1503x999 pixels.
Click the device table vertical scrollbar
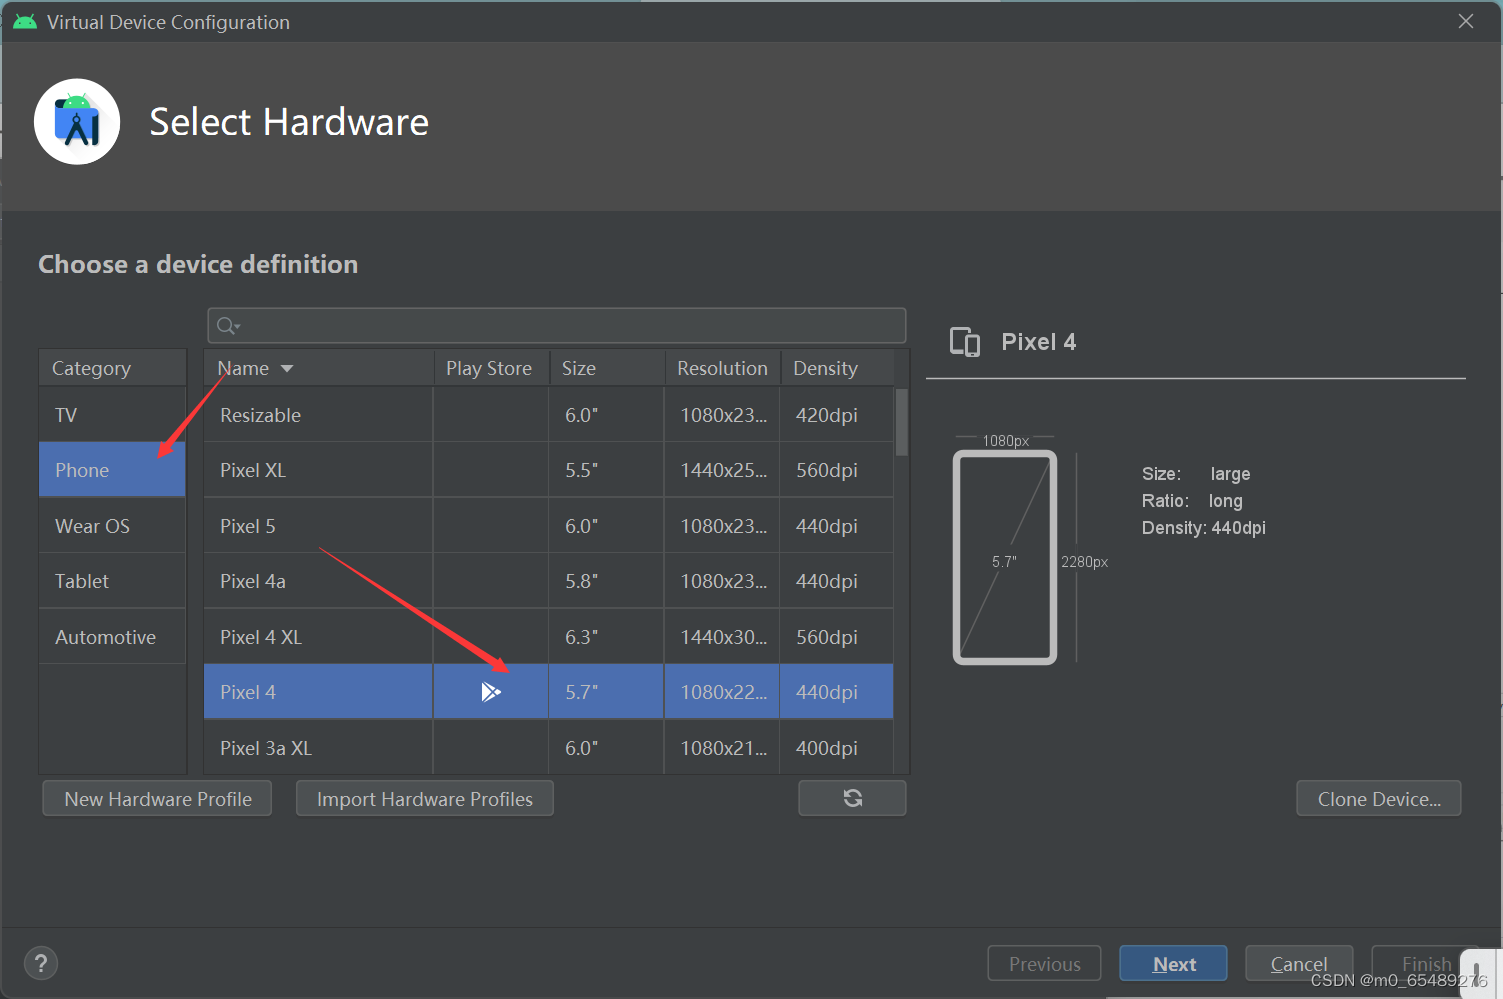point(902,422)
